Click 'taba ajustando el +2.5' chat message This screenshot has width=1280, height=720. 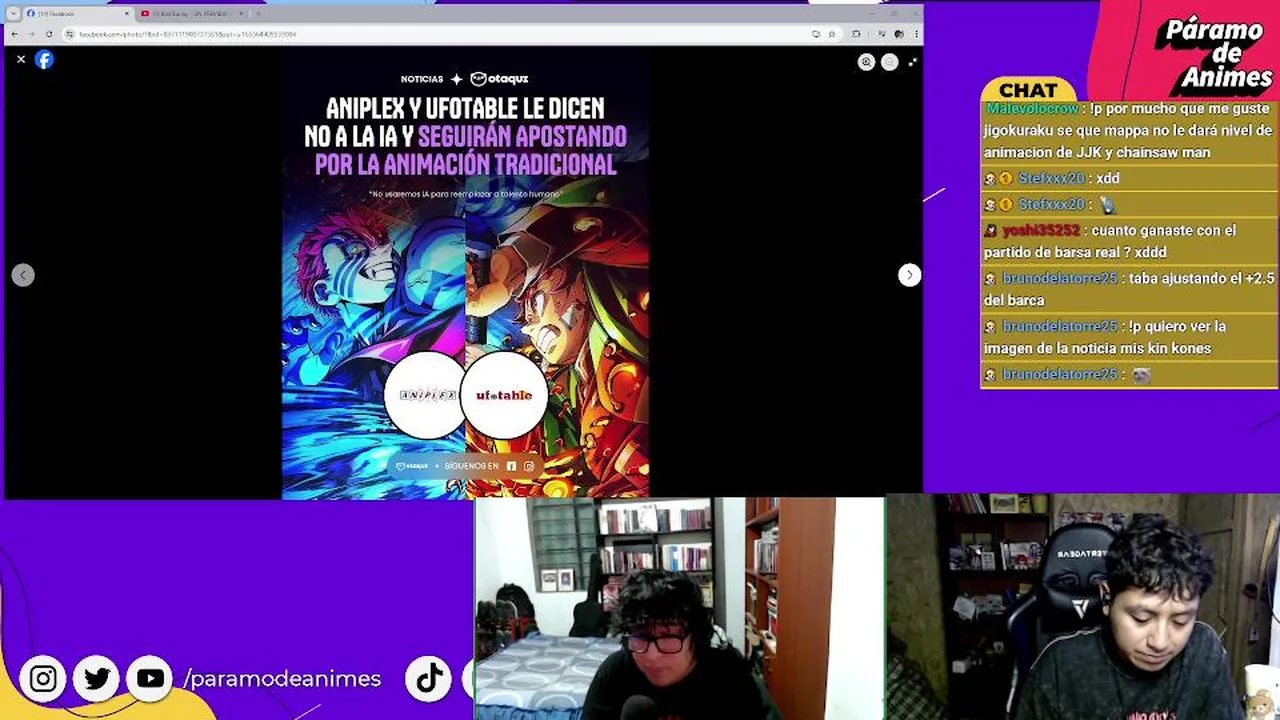pyautogui.click(x=1129, y=289)
